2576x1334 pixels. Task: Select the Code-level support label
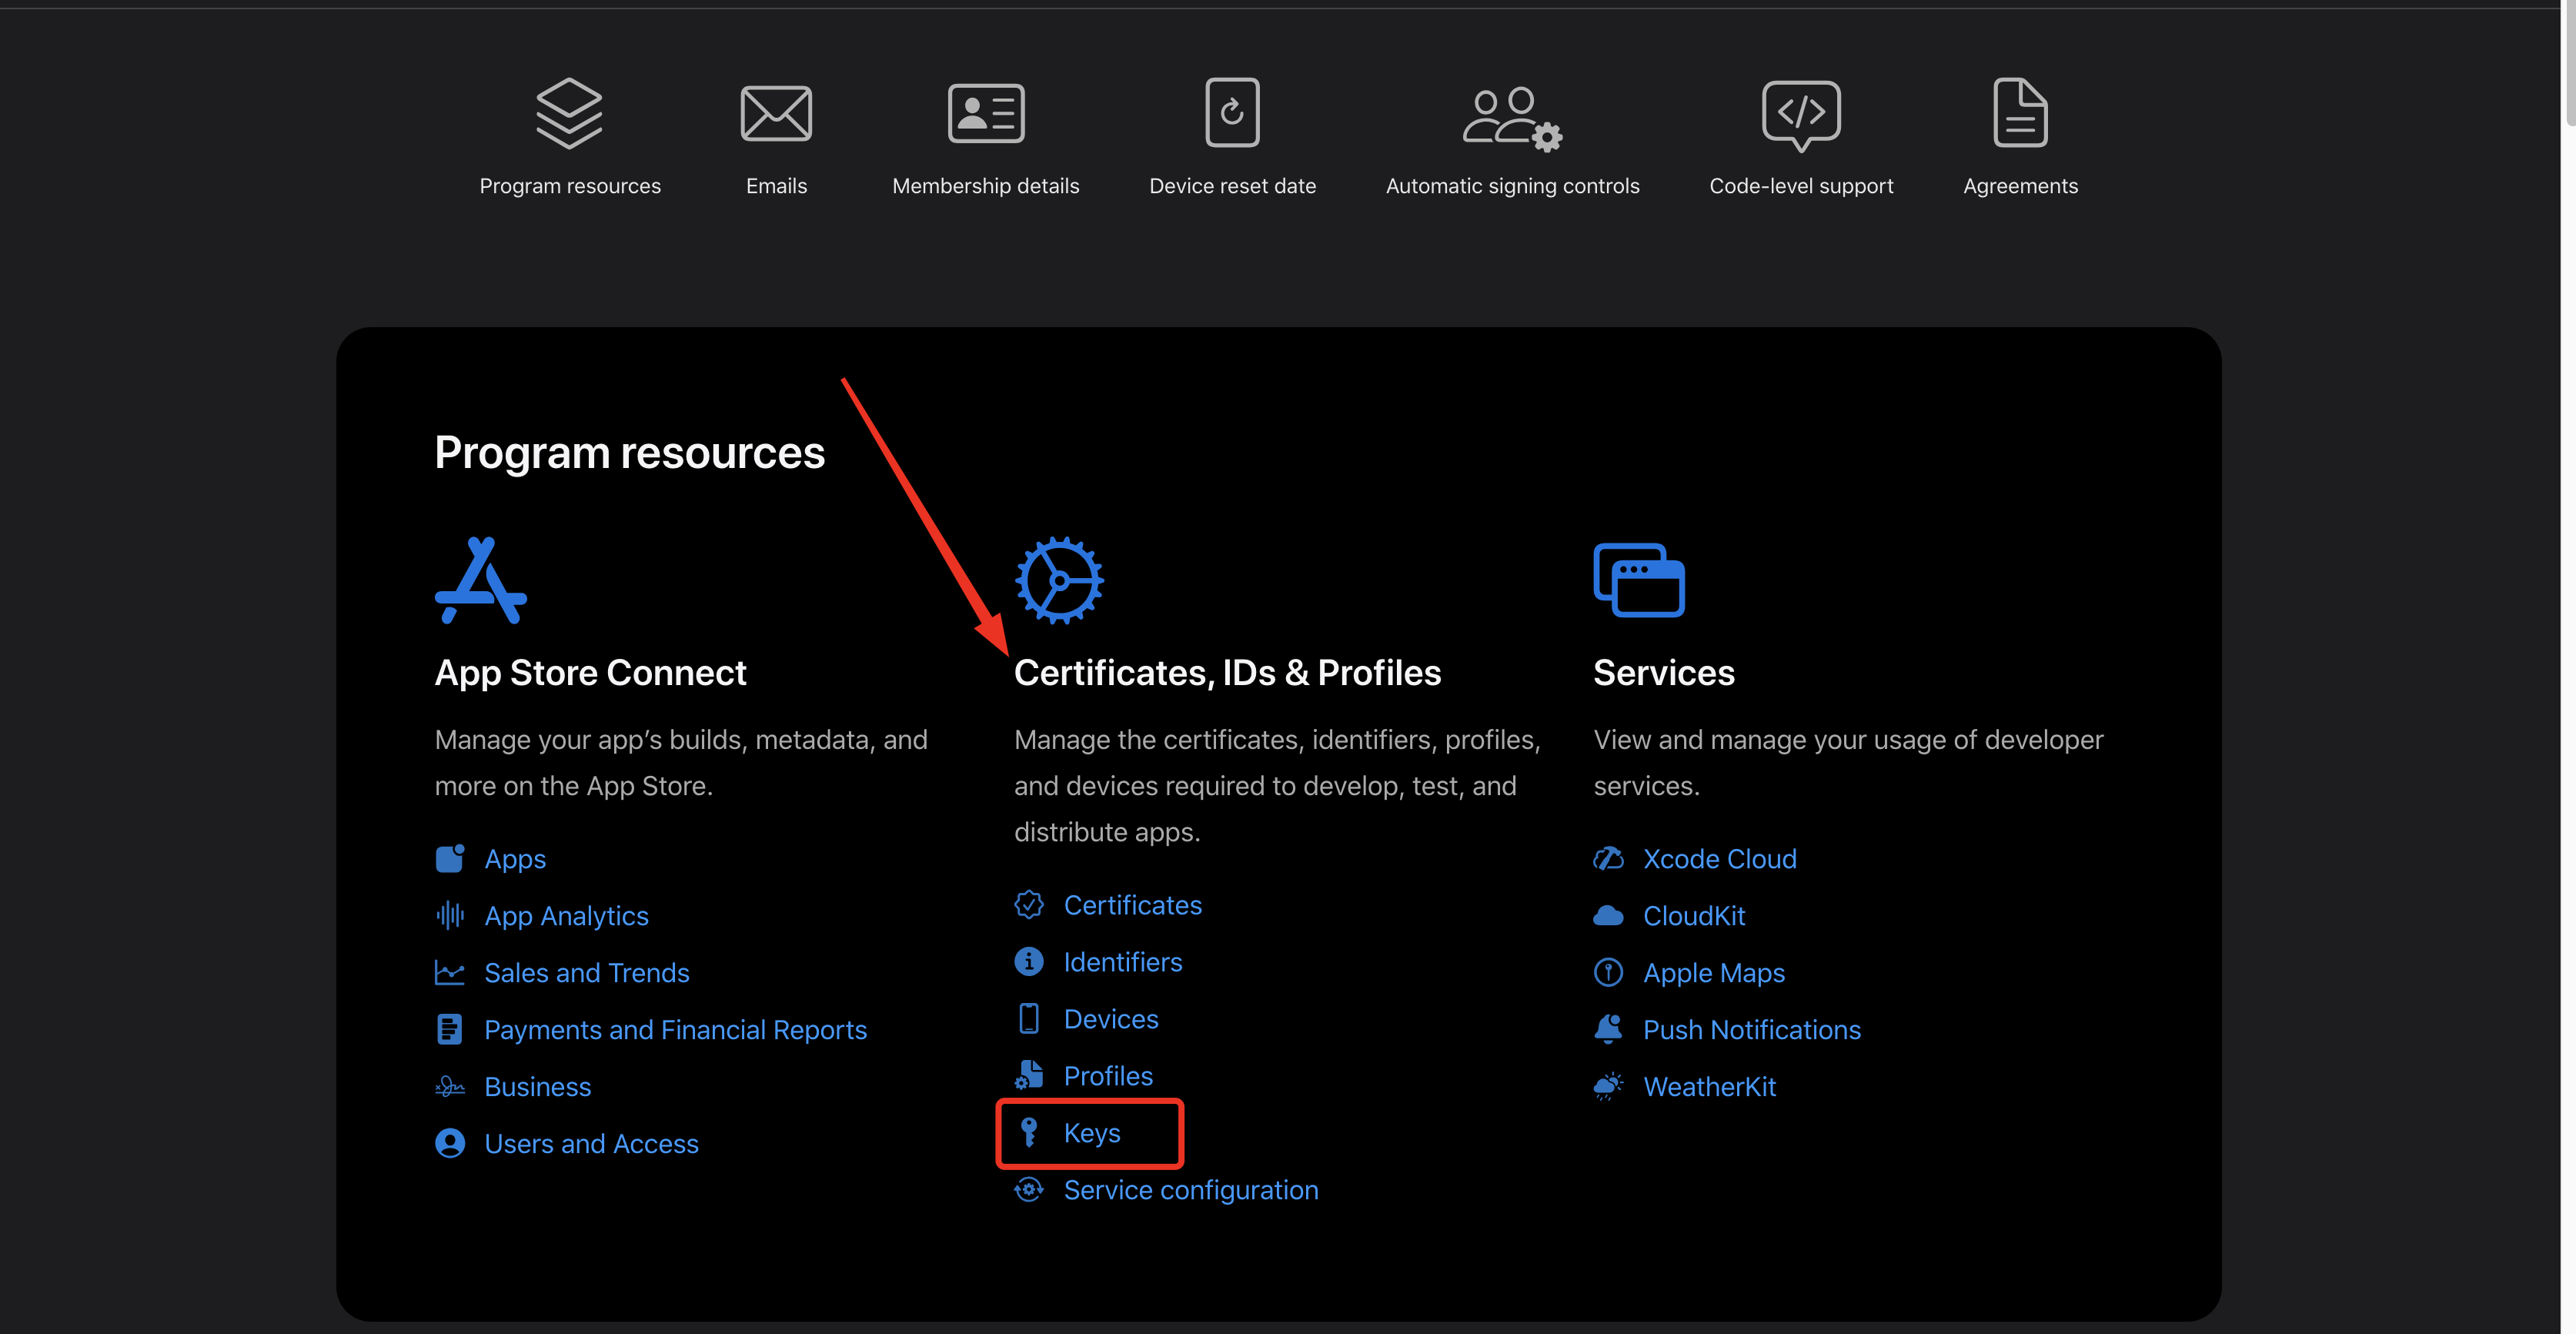click(x=1801, y=186)
